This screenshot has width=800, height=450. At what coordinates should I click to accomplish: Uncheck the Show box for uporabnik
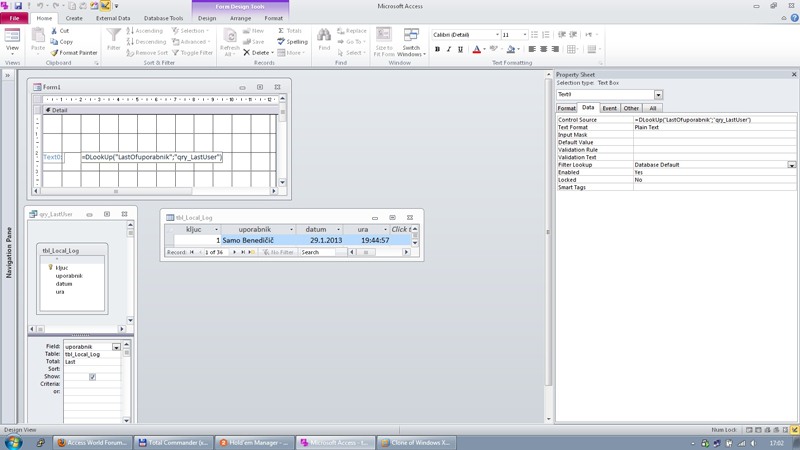click(x=92, y=377)
